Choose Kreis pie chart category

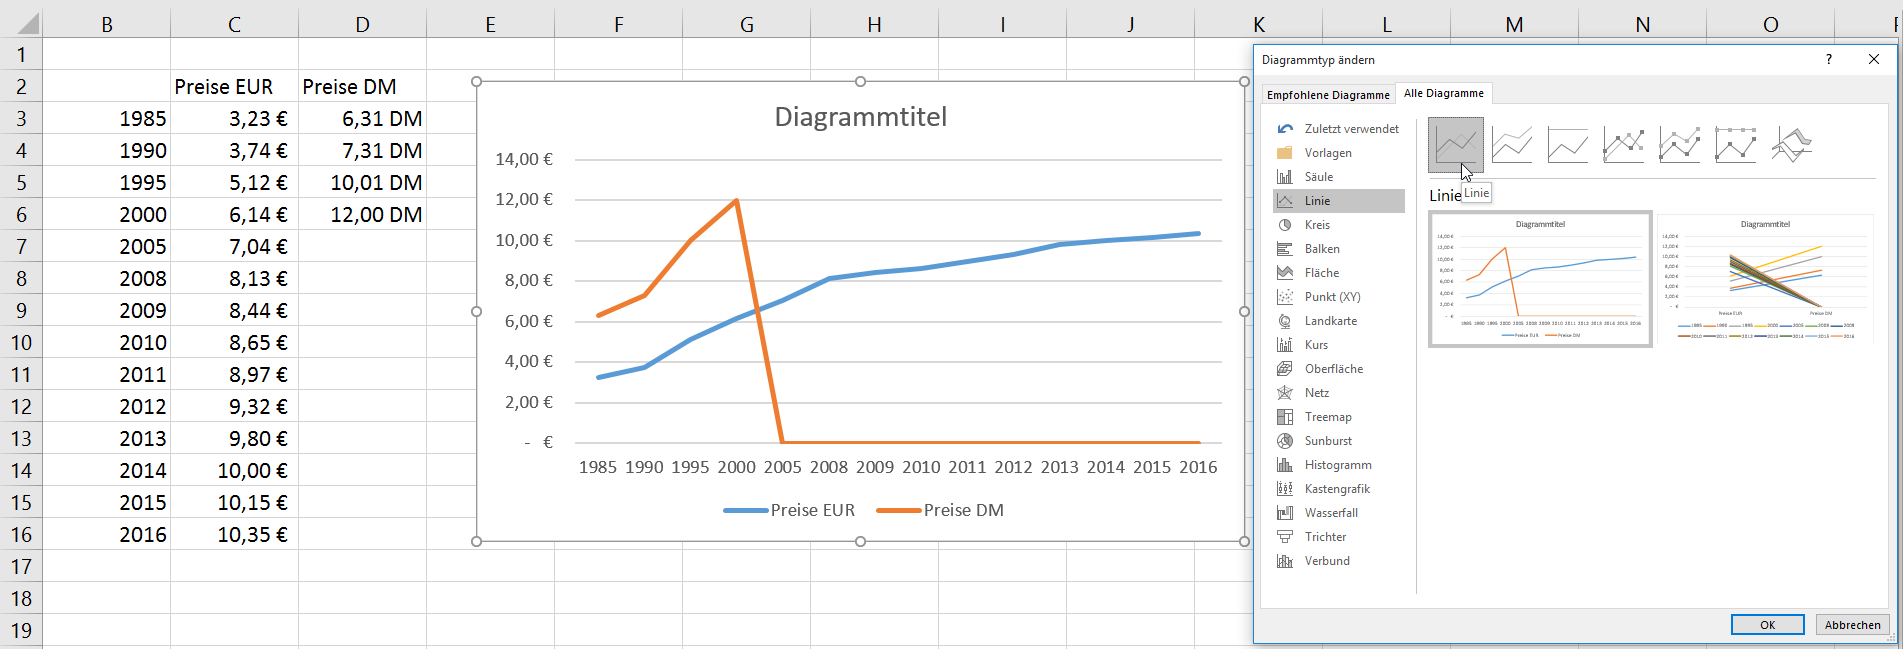[1317, 225]
